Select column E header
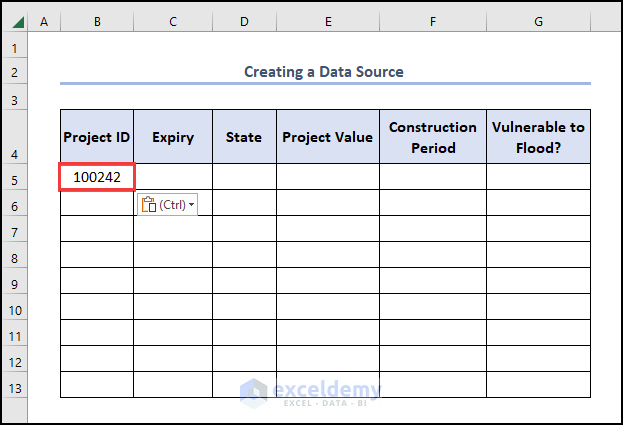The width and height of the screenshot is (623, 425). pyautogui.click(x=328, y=21)
